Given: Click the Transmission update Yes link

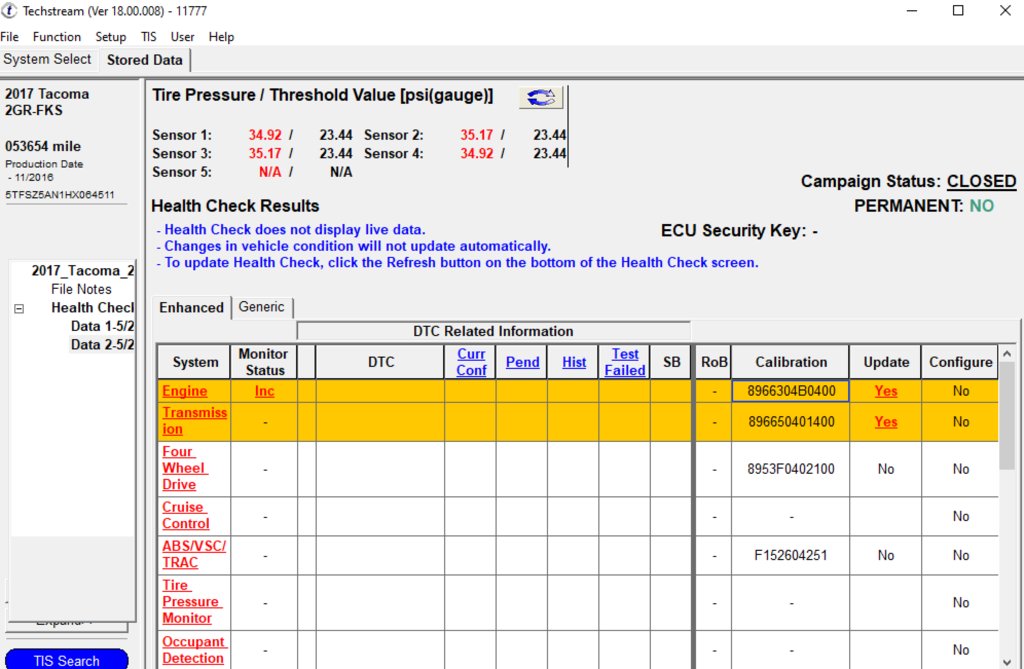Looking at the screenshot, I should 886,422.
